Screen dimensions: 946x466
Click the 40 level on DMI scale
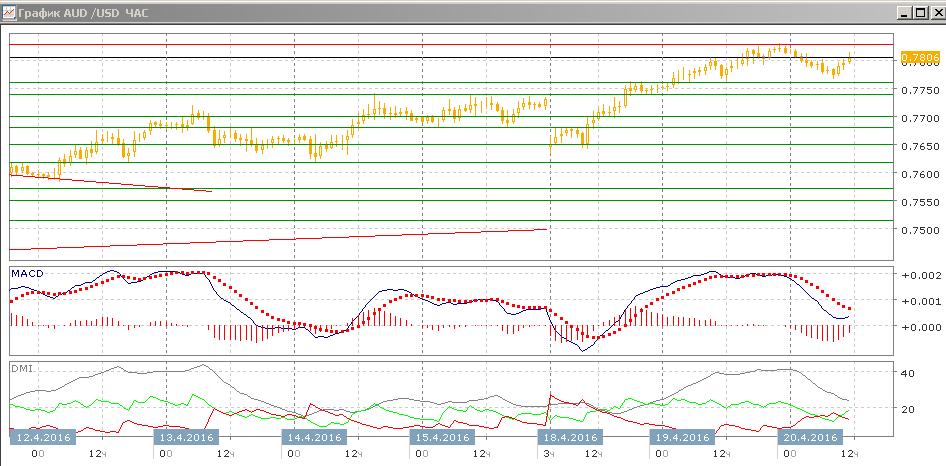click(909, 374)
